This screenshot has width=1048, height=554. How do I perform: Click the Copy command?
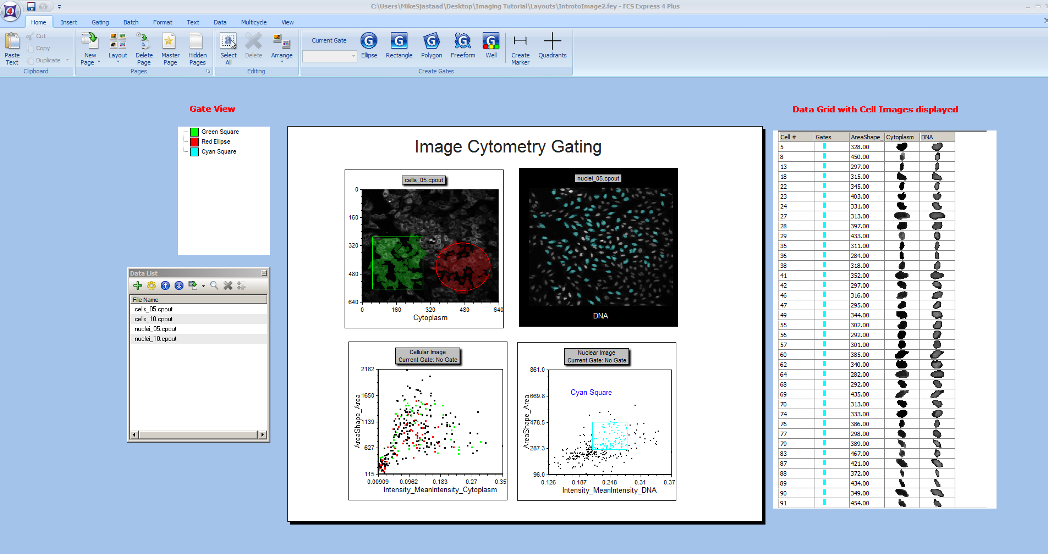click(x=39, y=48)
